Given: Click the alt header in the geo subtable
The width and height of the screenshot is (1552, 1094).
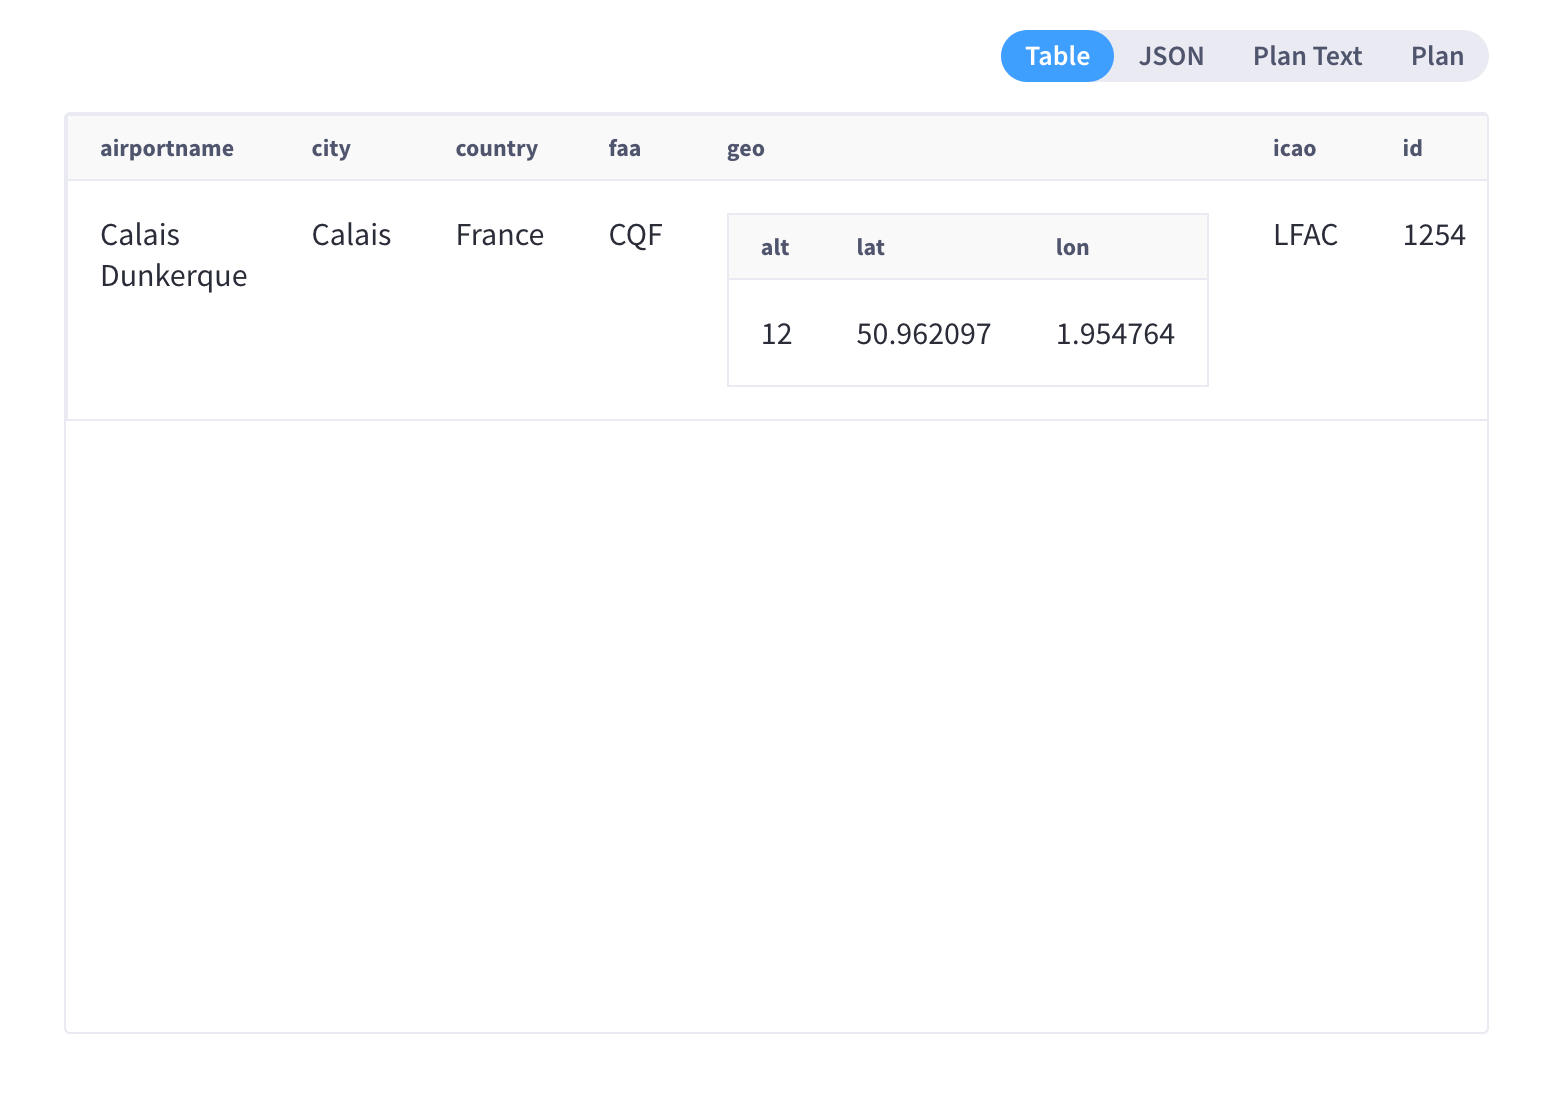Looking at the screenshot, I should [x=774, y=246].
